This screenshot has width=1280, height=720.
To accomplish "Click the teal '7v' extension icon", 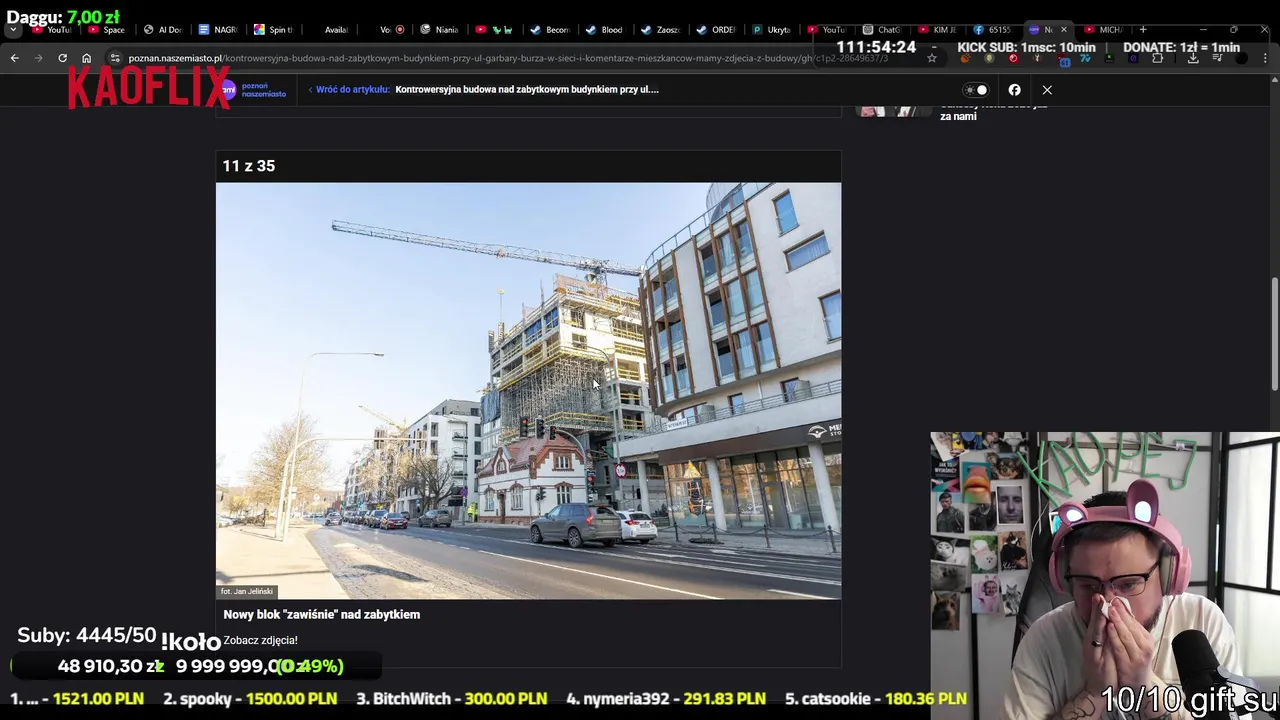I will pos(1085,58).
